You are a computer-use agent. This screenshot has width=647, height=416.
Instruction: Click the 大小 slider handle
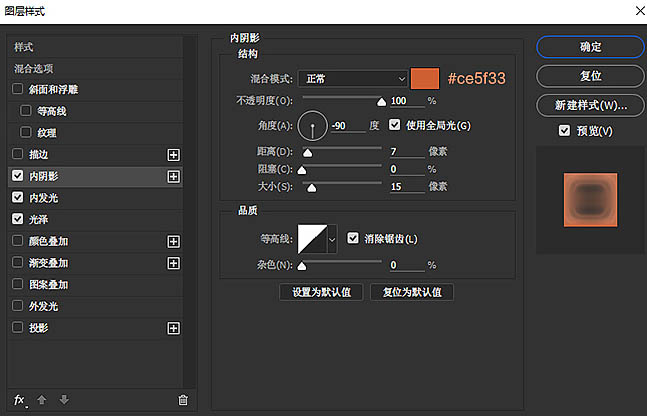312,188
